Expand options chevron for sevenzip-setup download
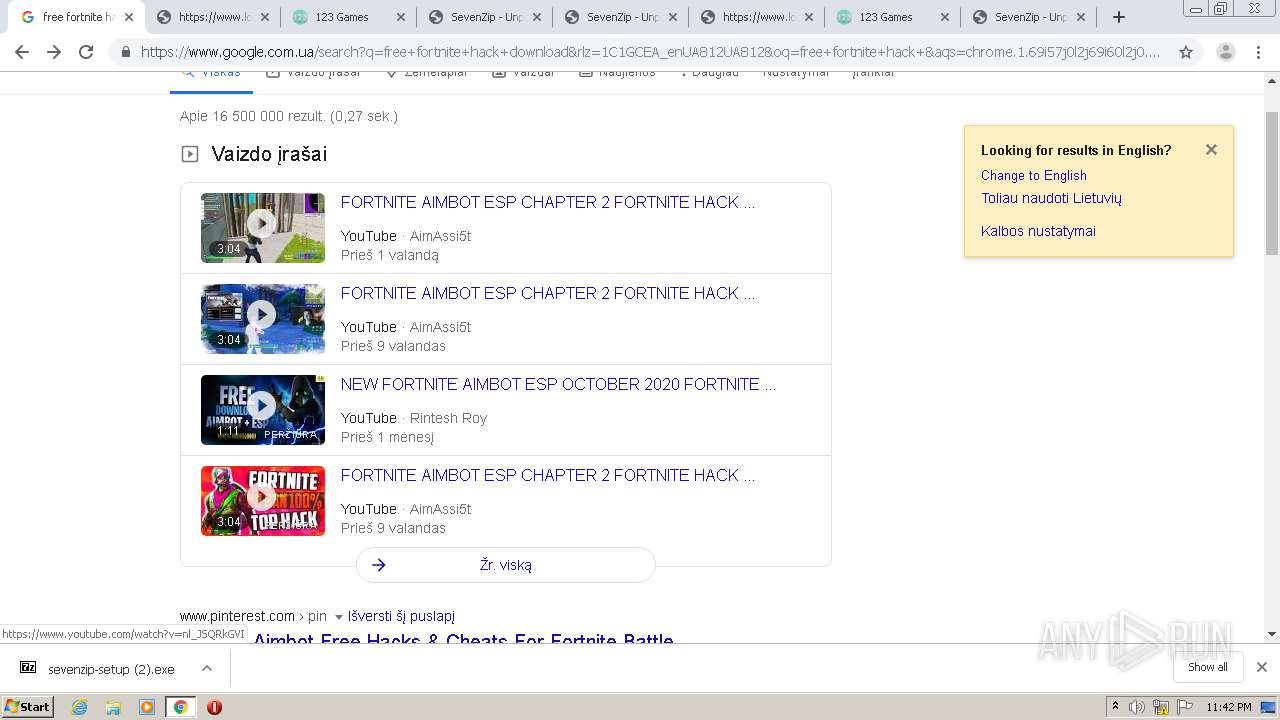The width and height of the screenshot is (1280, 720). coord(207,668)
